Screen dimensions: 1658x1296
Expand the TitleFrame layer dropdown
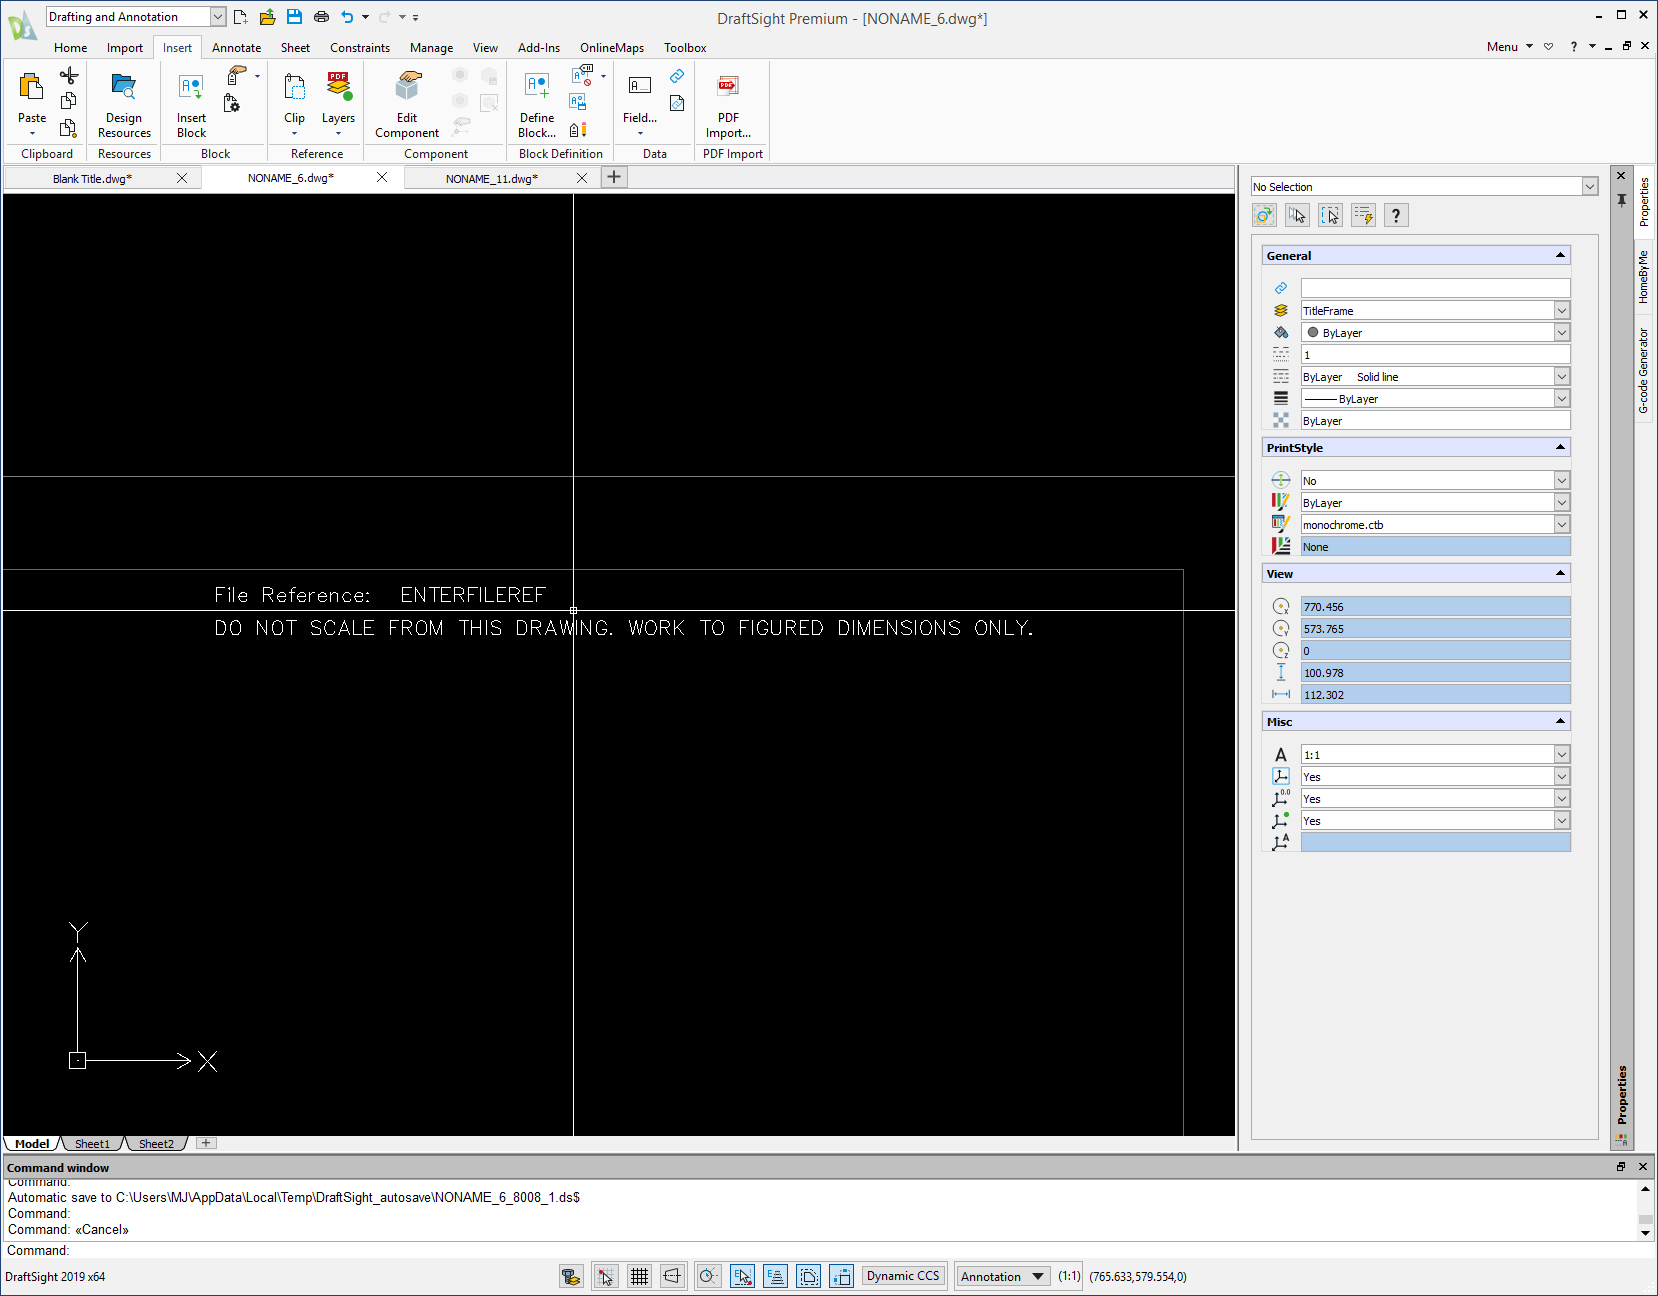pyautogui.click(x=1560, y=310)
